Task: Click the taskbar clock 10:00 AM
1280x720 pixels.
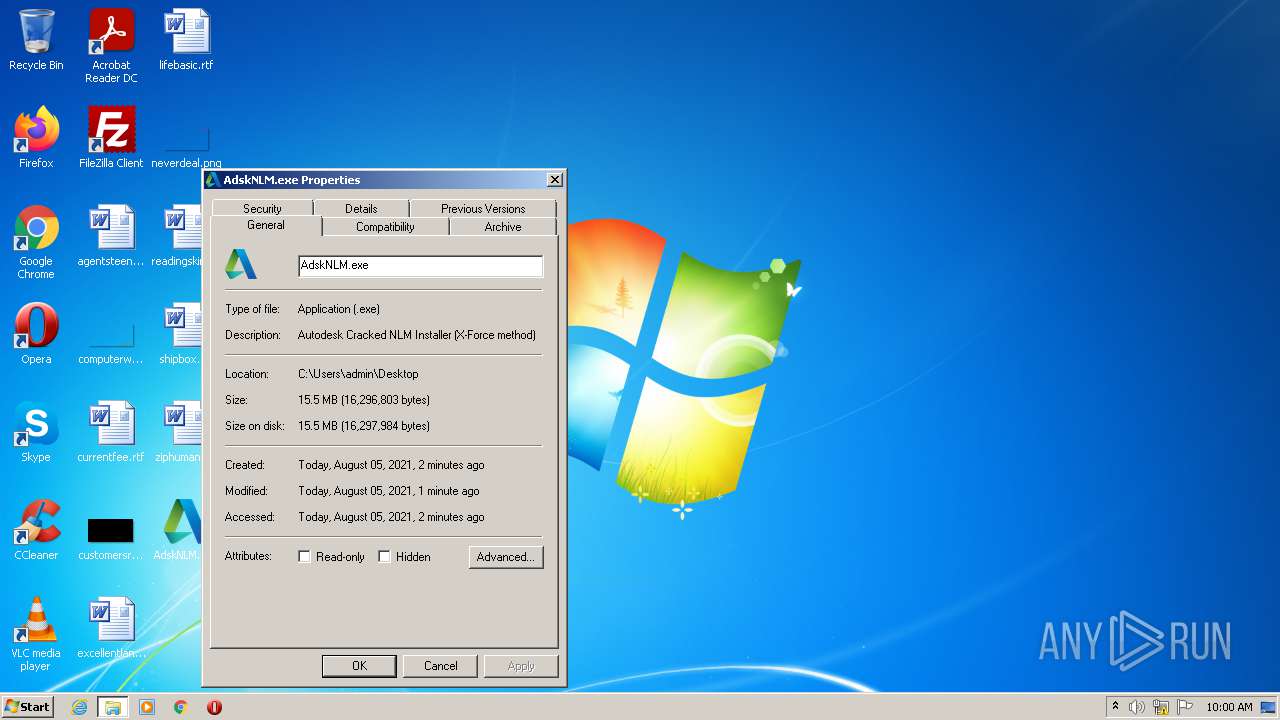Action: 1229,707
